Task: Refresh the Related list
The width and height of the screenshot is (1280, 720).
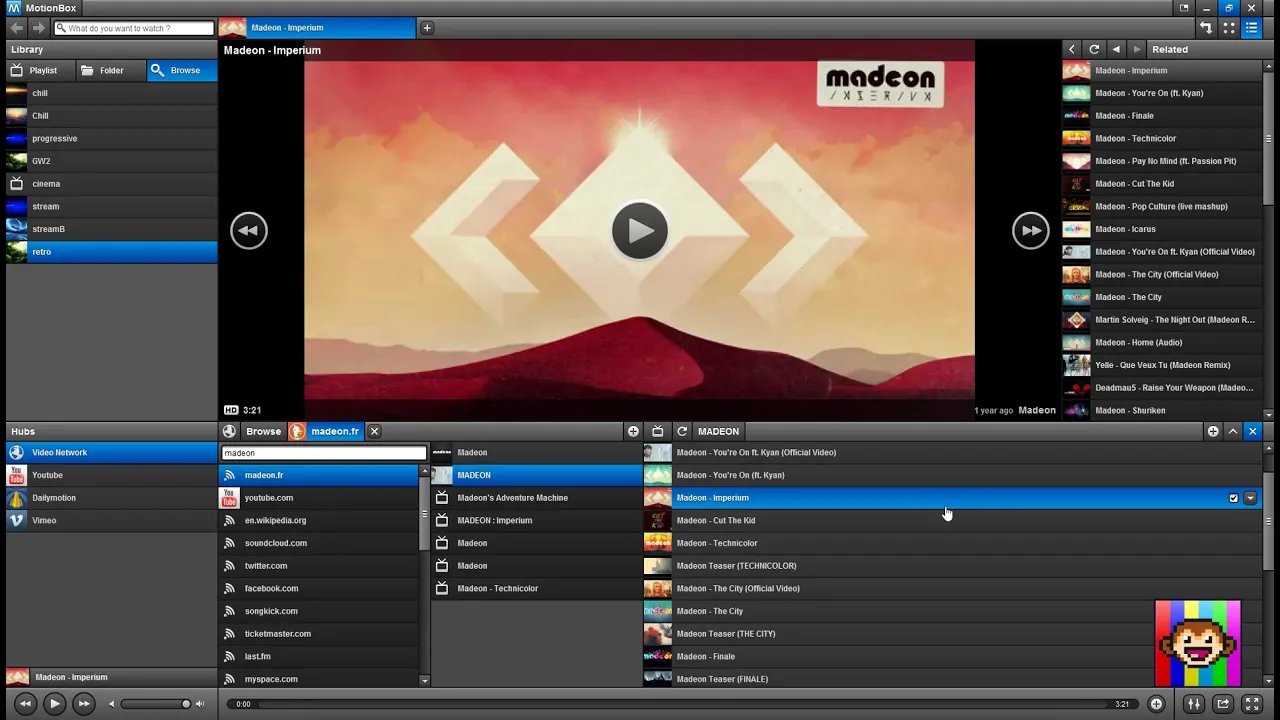Action: tap(1094, 49)
